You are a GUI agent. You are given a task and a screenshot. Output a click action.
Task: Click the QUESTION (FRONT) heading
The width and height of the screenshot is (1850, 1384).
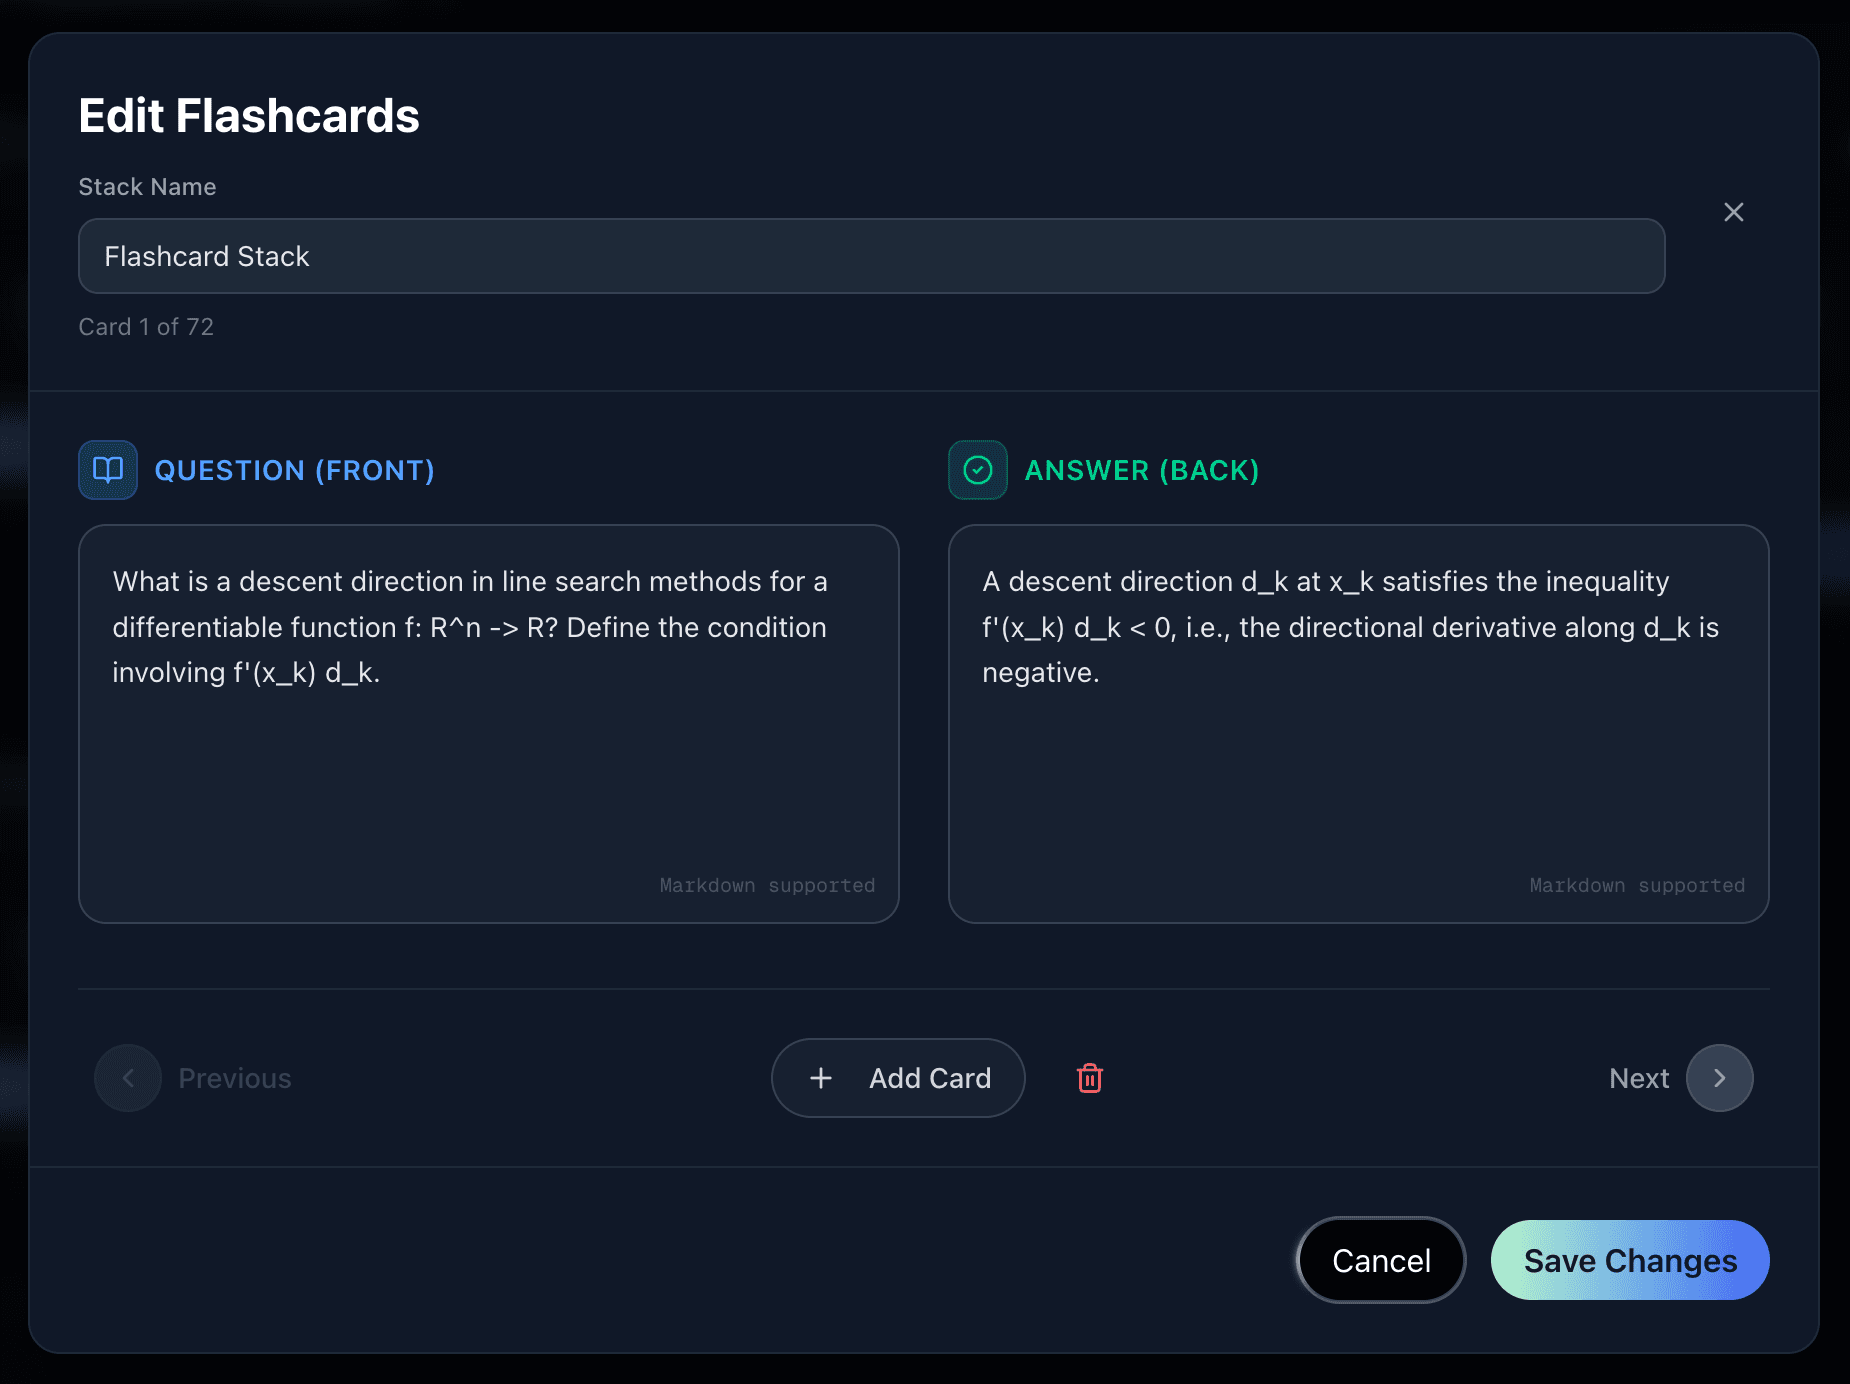pos(294,470)
